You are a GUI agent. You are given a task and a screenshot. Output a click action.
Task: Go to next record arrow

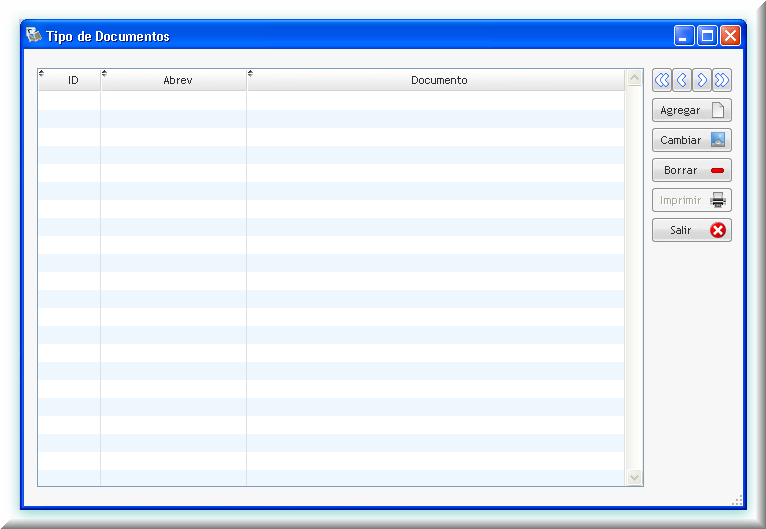tap(702, 80)
